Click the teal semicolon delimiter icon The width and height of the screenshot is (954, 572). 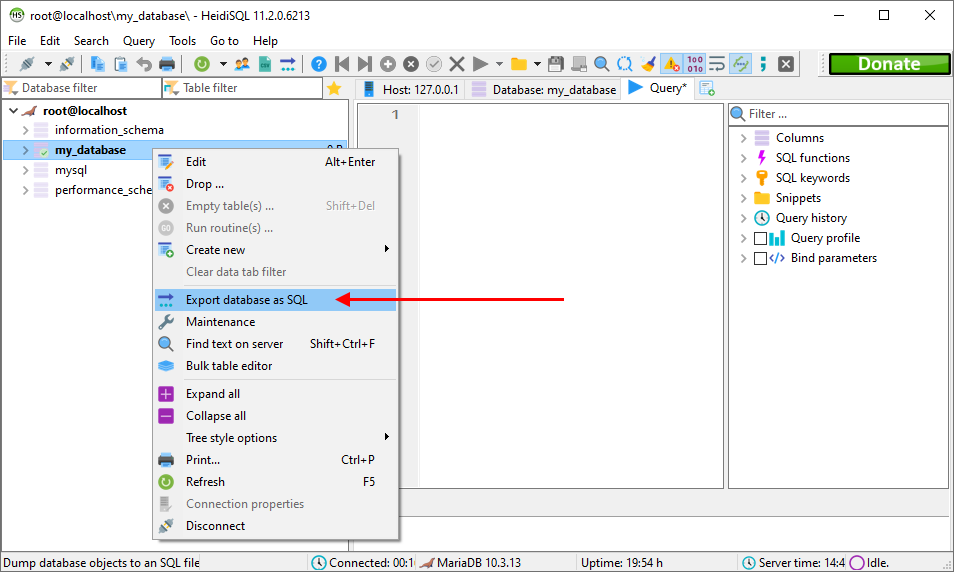[764, 64]
